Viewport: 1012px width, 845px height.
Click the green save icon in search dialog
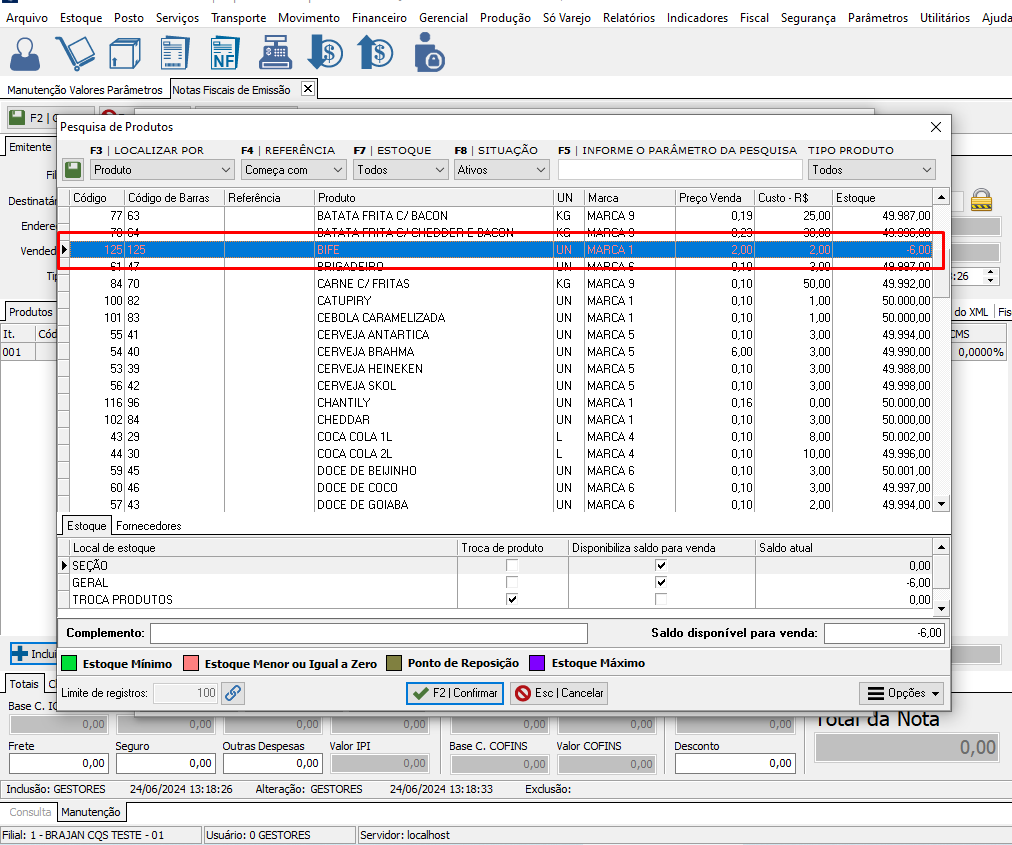click(73, 170)
